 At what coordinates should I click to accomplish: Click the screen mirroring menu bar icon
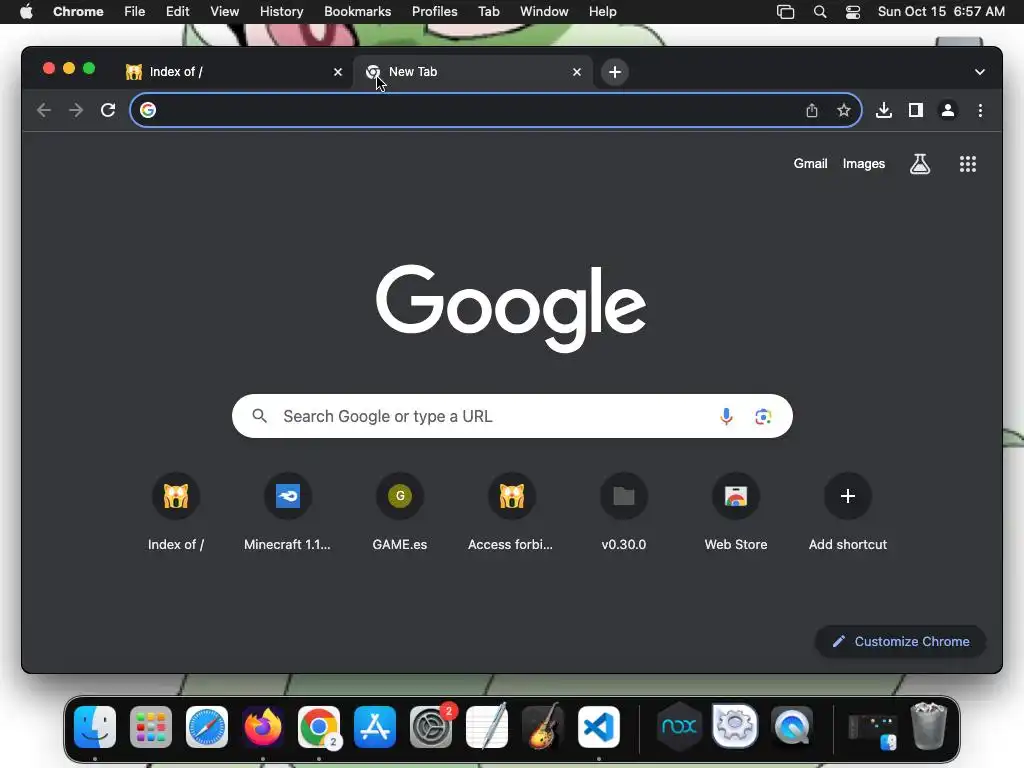pos(786,12)
